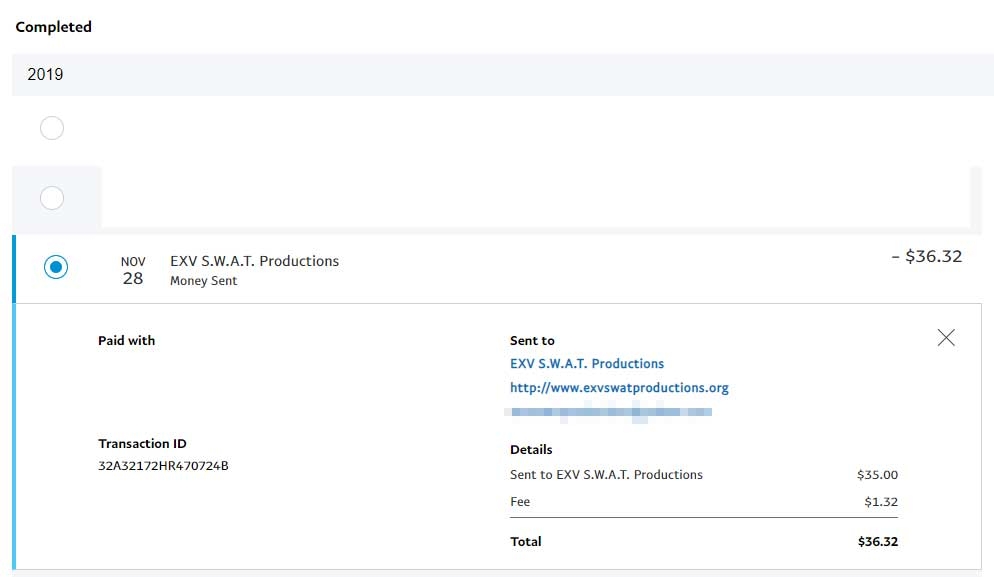
Task: Click the transaction ID 32A32172HR470724B
Action: pos(163,465)
